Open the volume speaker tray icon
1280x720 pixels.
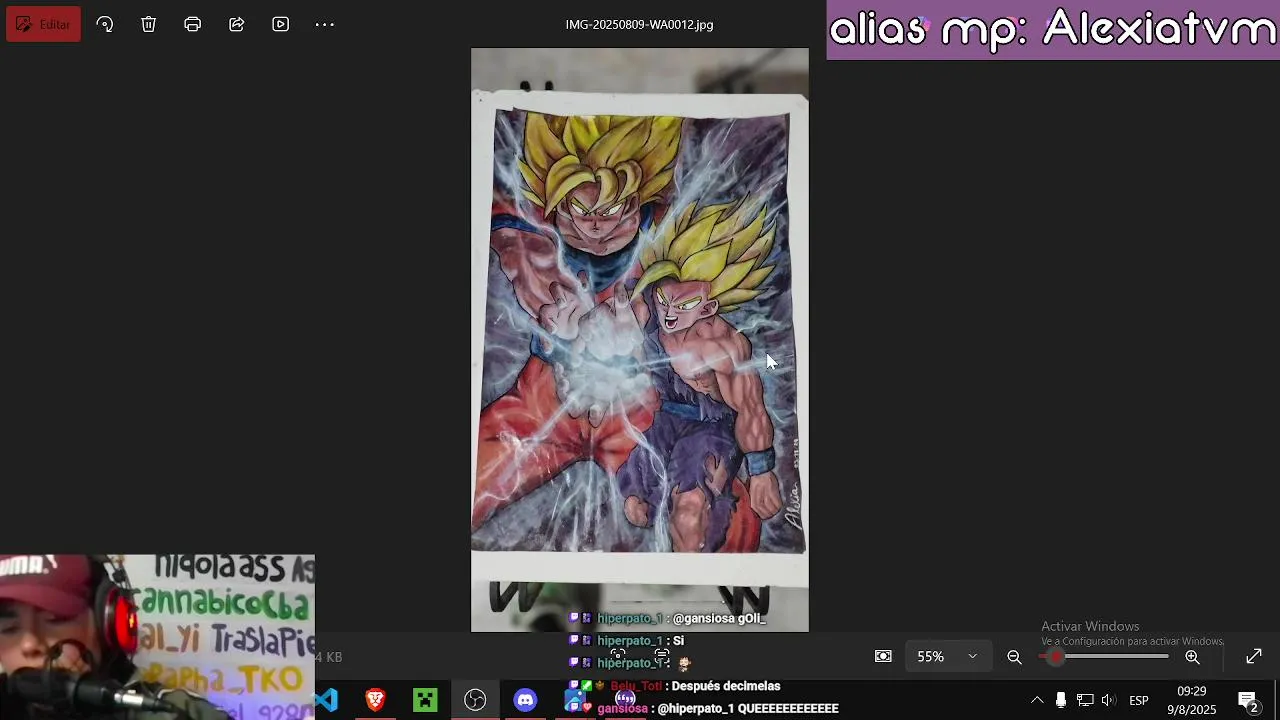pos(1108,700)
